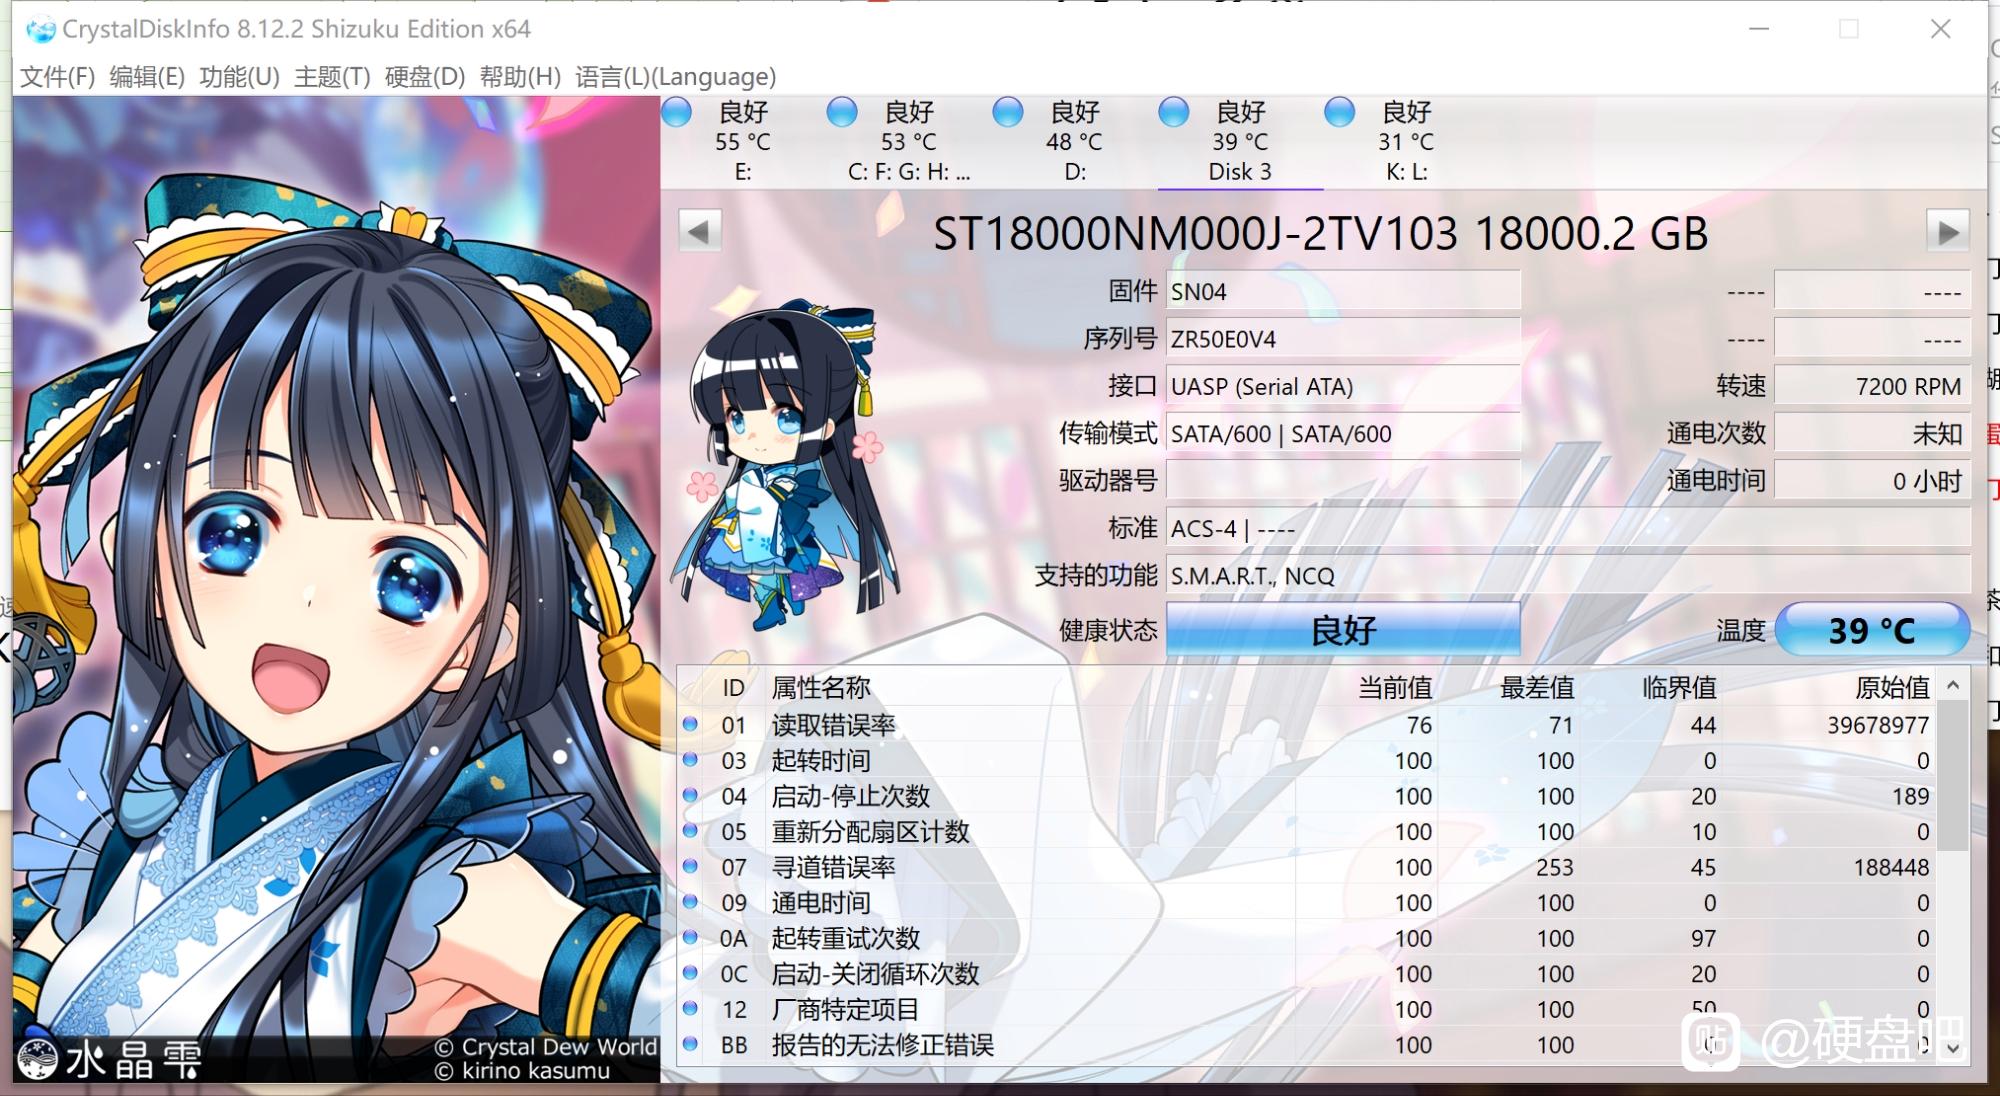Click the 39 °C temperature button
The width and height of the screenshot is (2000, 1096).
pyautogui.click(x=1872, y=631)
